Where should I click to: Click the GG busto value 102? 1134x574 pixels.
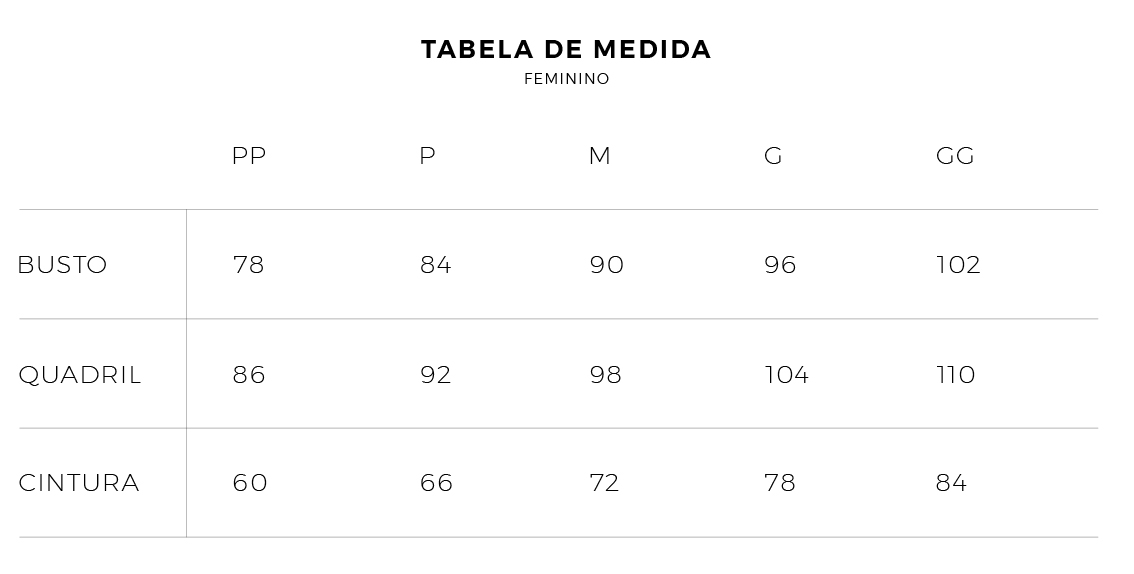[x=958, y=265]
